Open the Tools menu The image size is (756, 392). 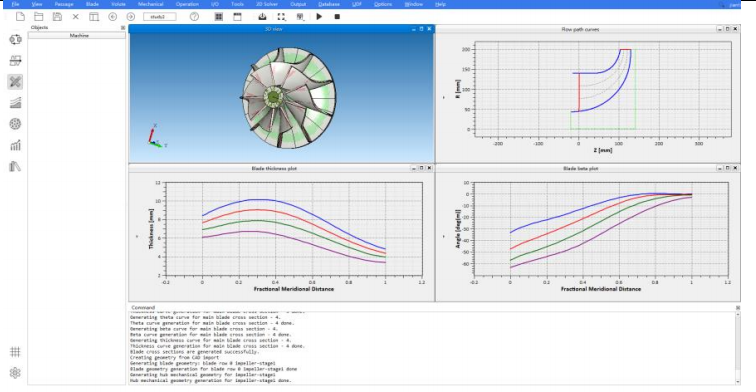(237, 4)
